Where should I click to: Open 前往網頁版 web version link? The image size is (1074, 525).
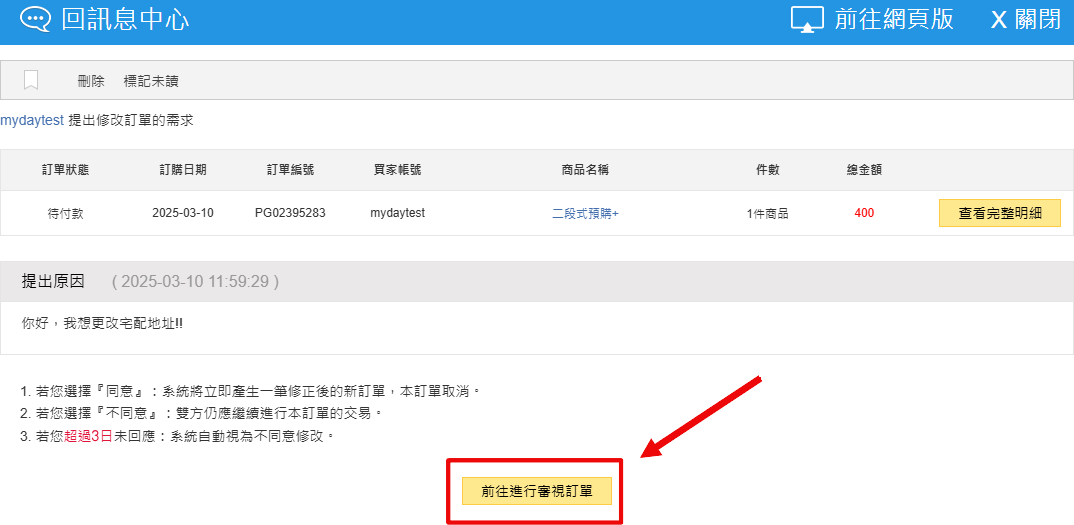coord(894,19)
